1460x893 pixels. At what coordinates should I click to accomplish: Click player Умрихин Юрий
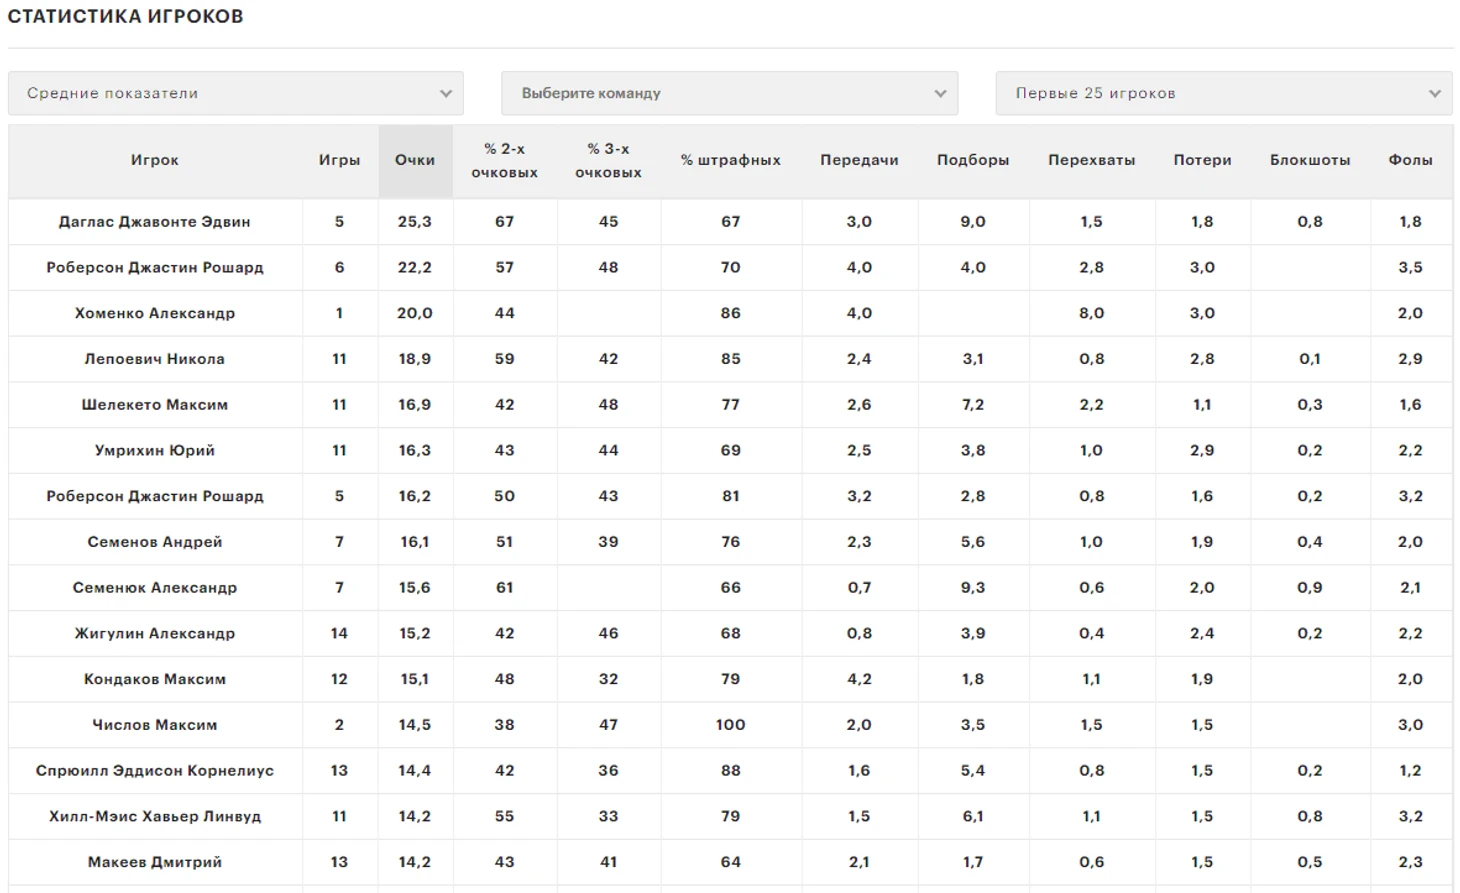point(155,451)
